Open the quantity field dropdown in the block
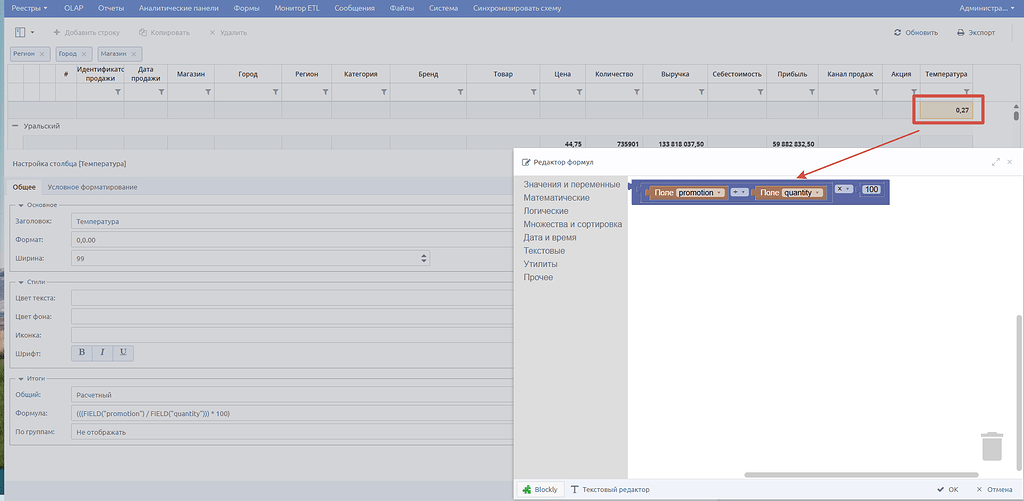Viewport: 1024px width, 501px height. point(817,193)
